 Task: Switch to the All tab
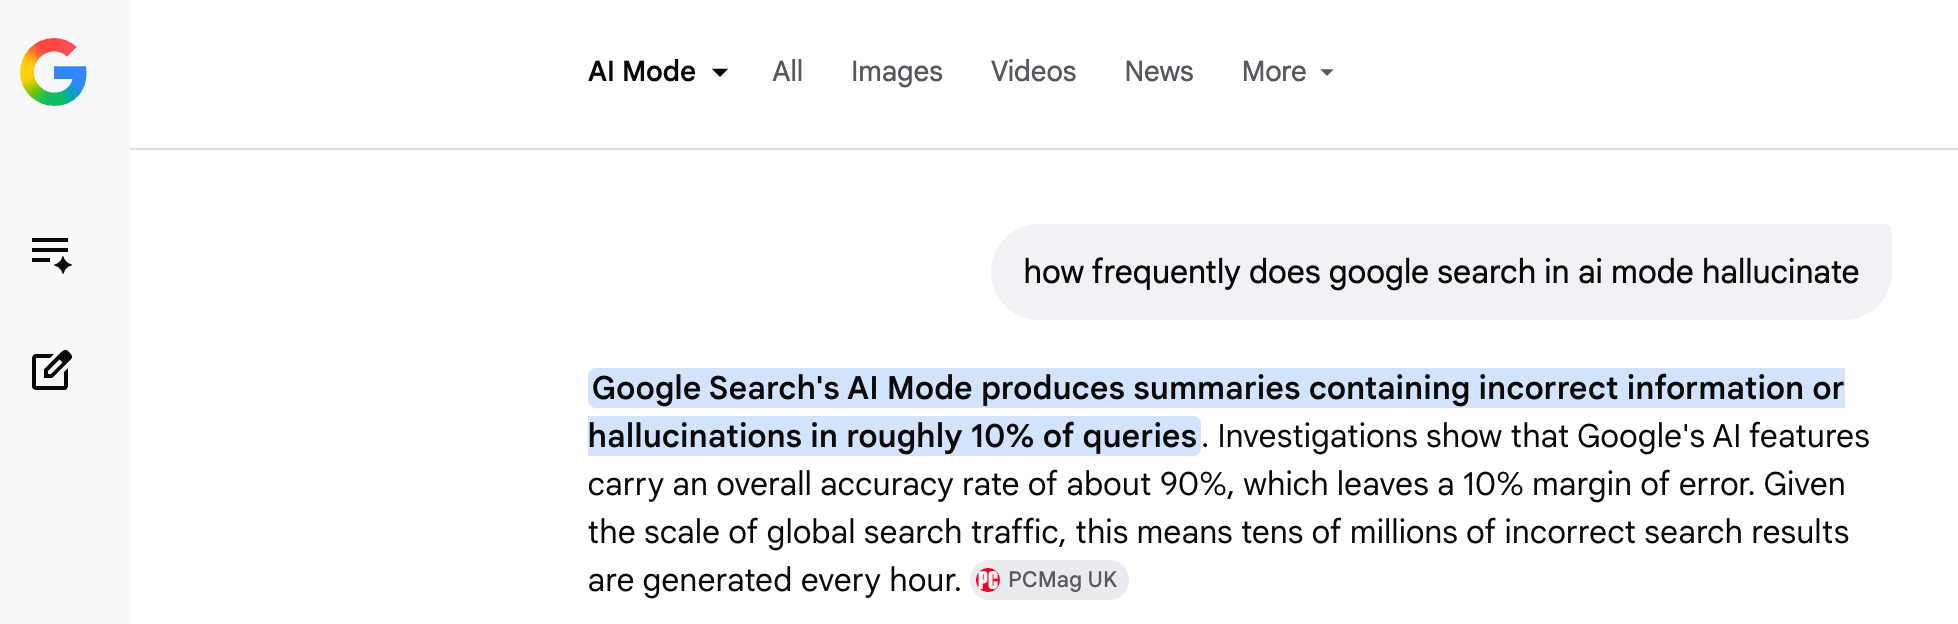[787, 72]
